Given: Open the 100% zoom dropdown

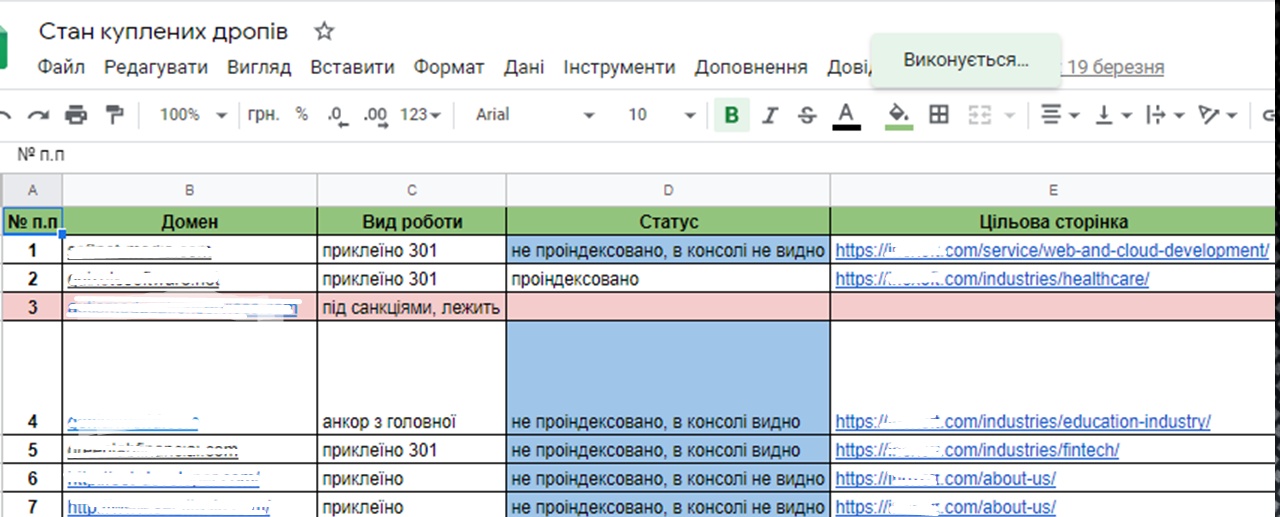Looking at the screenshot, I should [193, 115].
